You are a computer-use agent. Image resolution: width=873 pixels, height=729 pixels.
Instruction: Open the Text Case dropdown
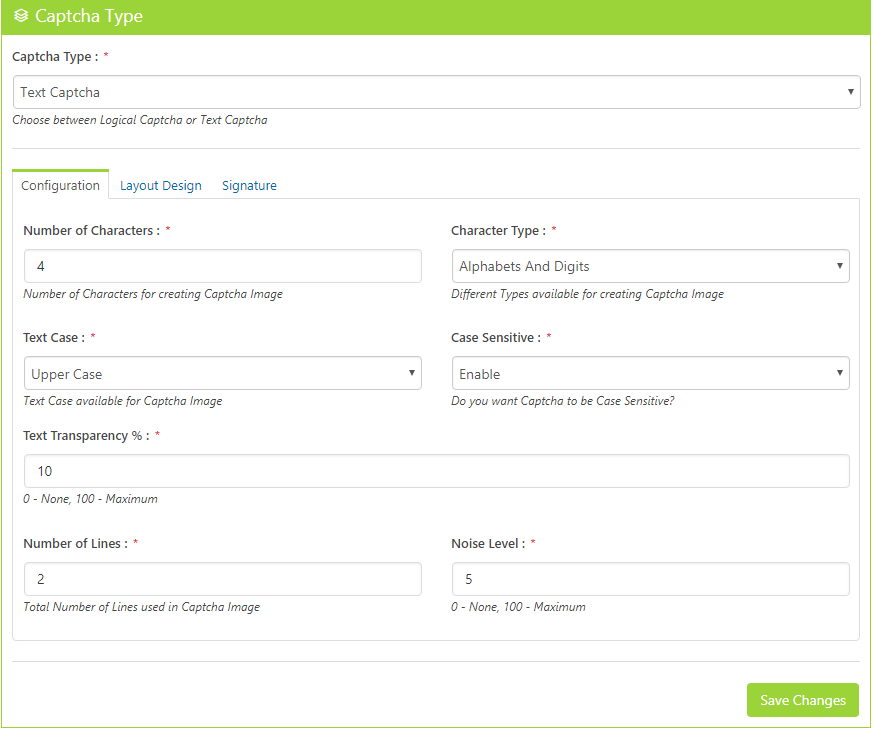(222, 374)
